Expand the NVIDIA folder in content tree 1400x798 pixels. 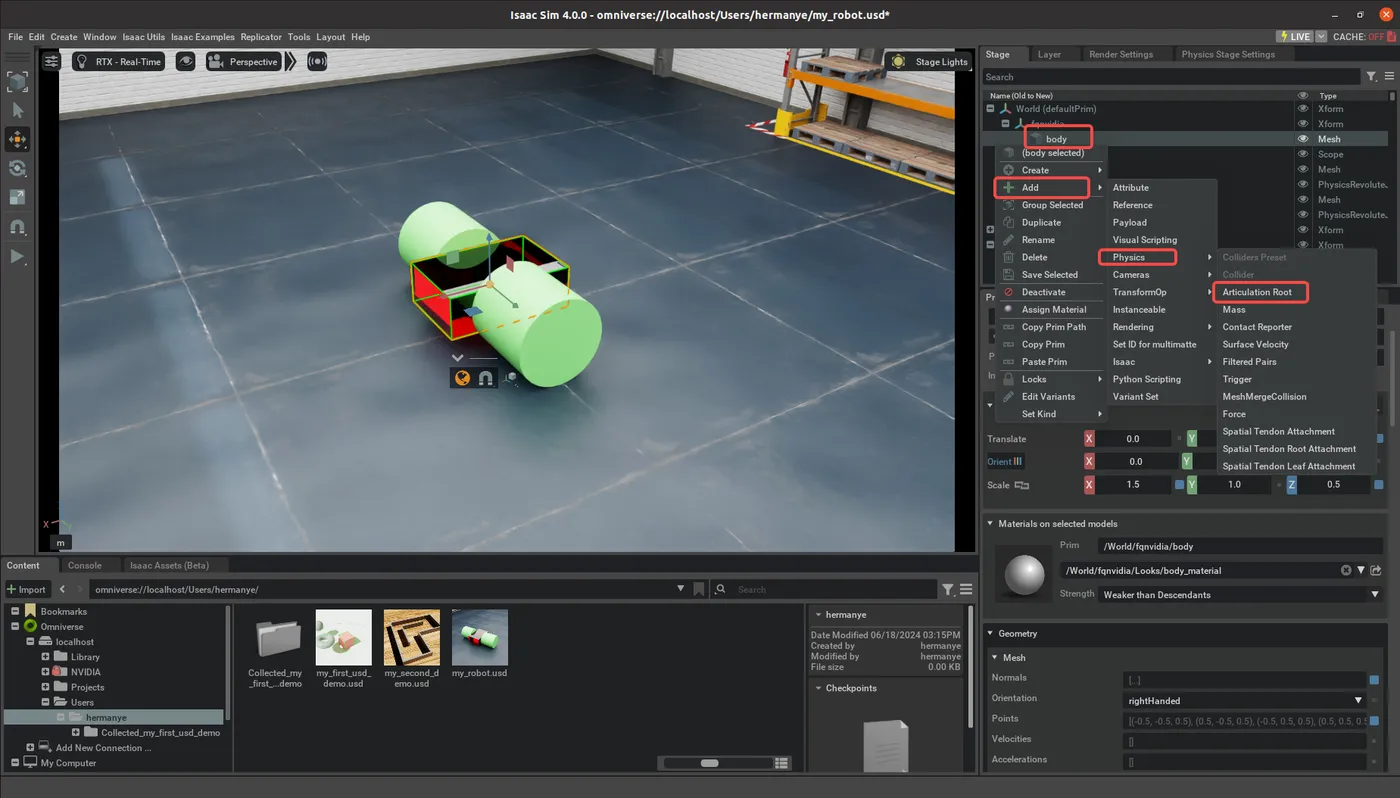pos(46,672)
